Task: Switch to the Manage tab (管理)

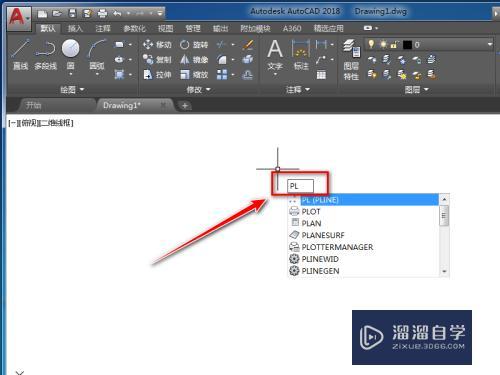Action: 193,29
